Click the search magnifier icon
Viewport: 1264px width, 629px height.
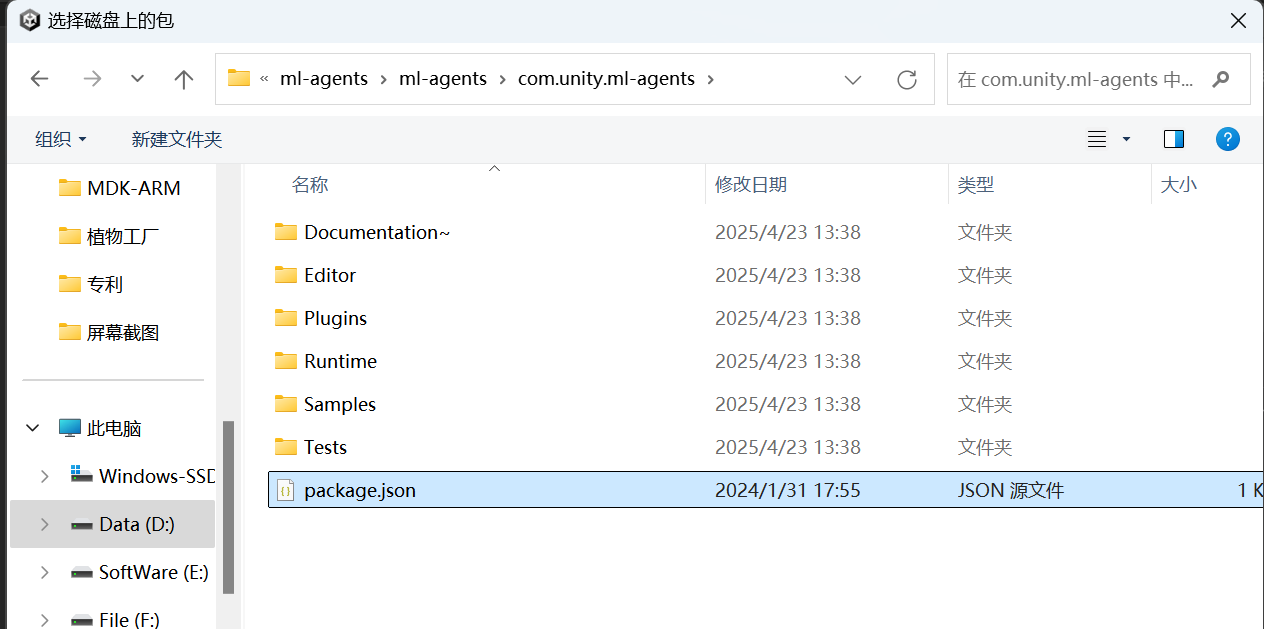click(x=1220, y=79)
